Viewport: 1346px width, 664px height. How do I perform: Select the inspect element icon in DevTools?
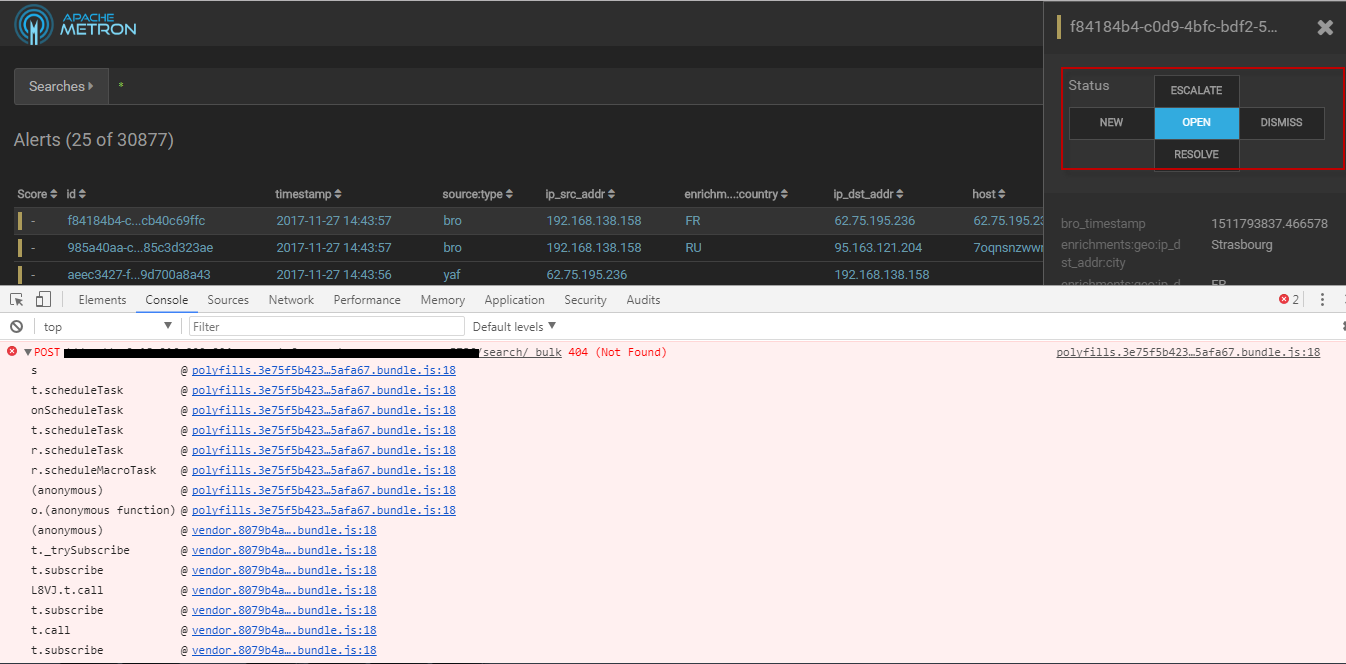coord(17,299)
